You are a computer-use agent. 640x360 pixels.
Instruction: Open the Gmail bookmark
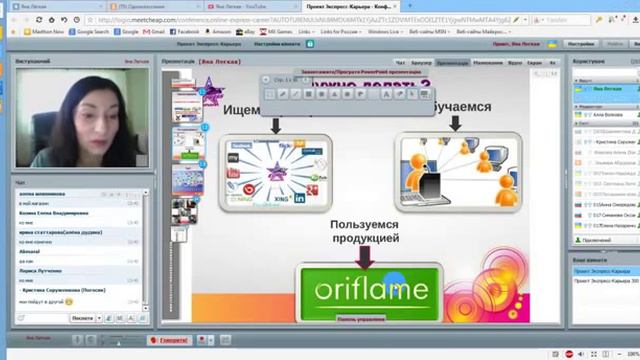coord(154,31)
